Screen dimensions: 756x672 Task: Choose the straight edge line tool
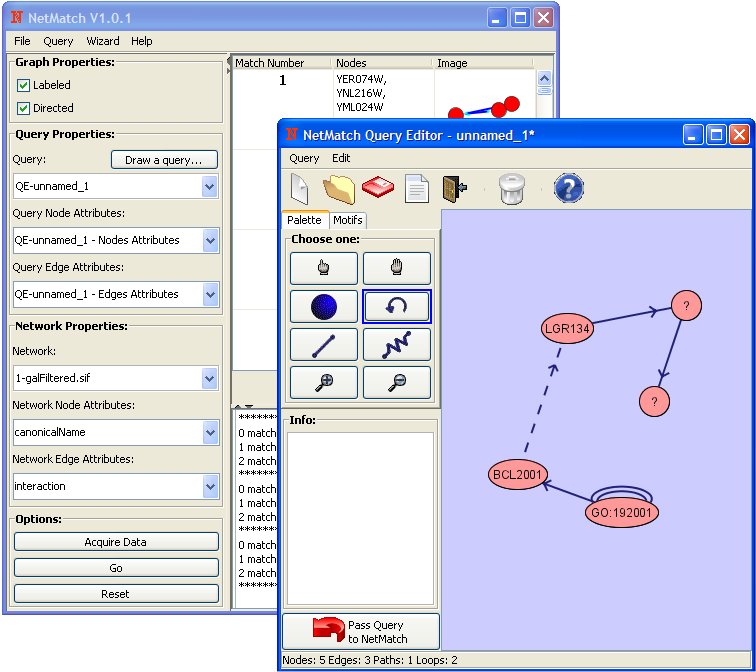pyautogui.click(x=324, y=345)
